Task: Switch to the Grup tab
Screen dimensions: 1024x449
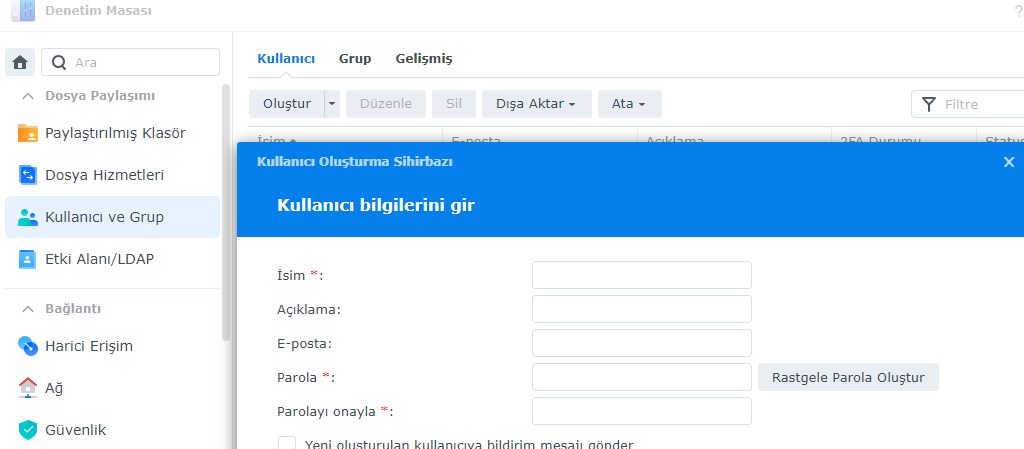Action: coord(355,59)
